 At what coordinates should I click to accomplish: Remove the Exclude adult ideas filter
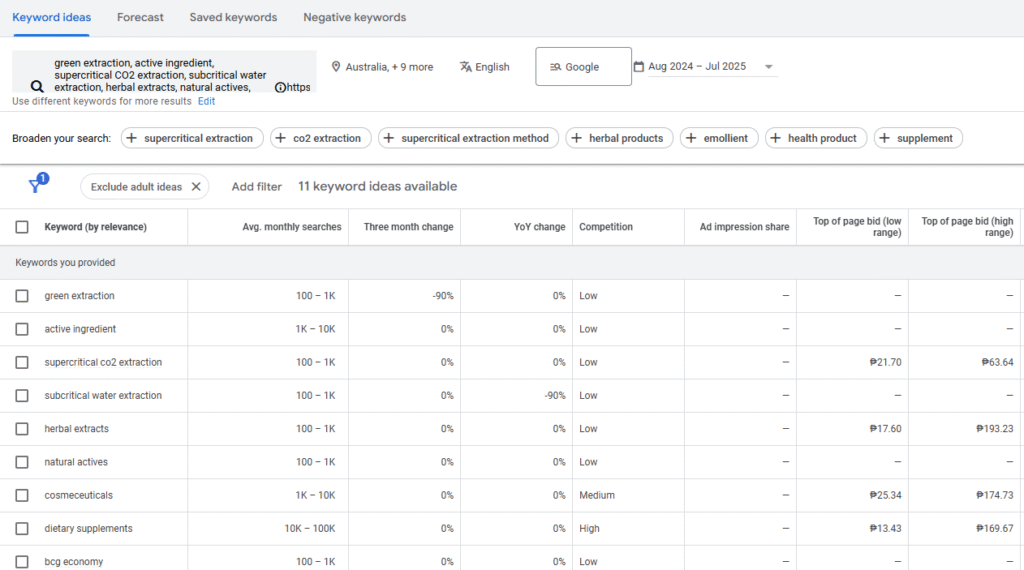196,187
